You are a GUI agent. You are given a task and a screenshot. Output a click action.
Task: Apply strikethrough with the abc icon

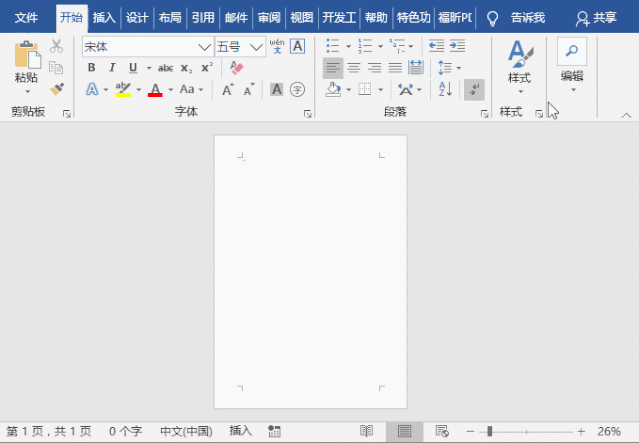click(166, 68)
